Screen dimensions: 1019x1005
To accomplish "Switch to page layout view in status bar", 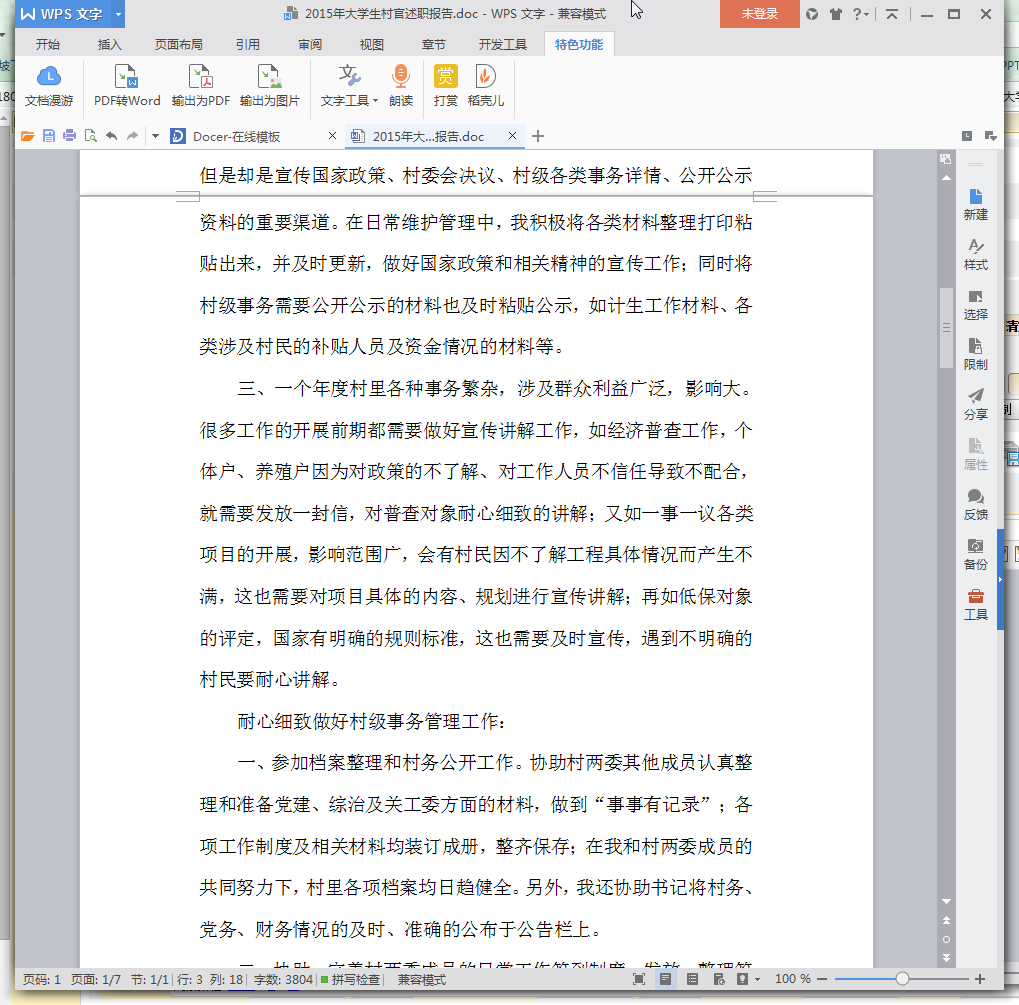I will point(665,979).
